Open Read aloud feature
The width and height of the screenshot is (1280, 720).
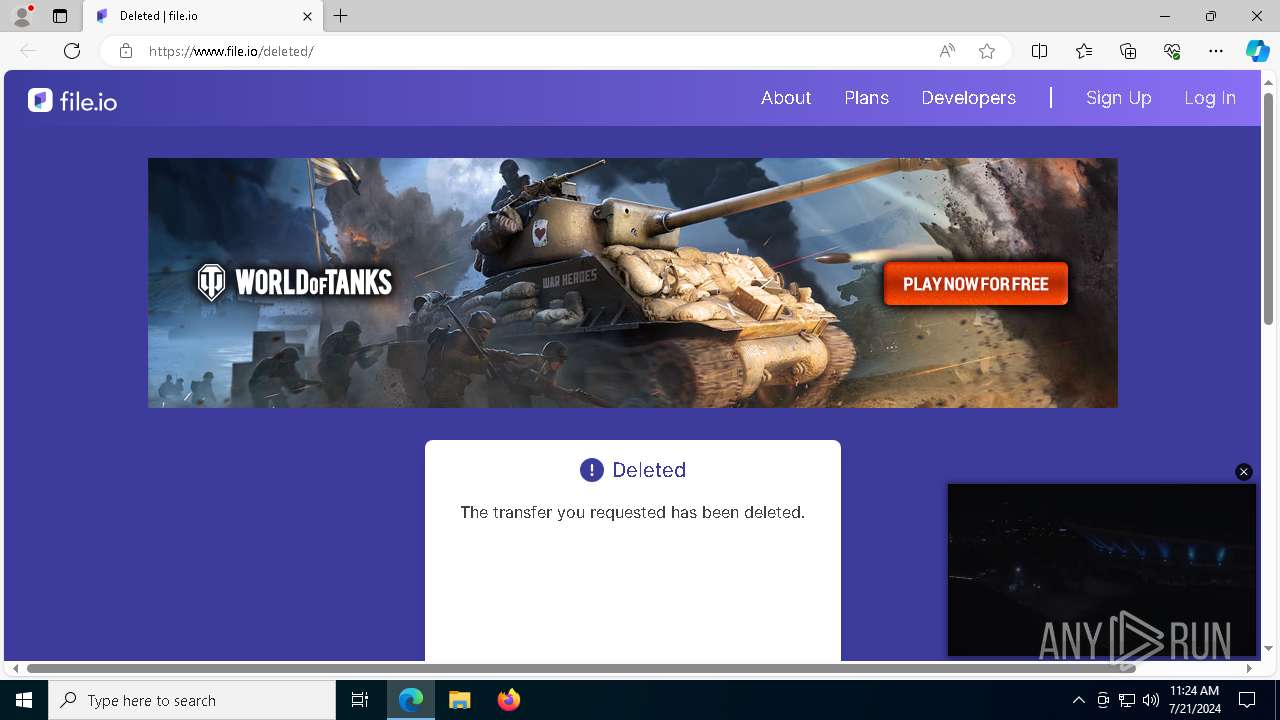[947, 51]
